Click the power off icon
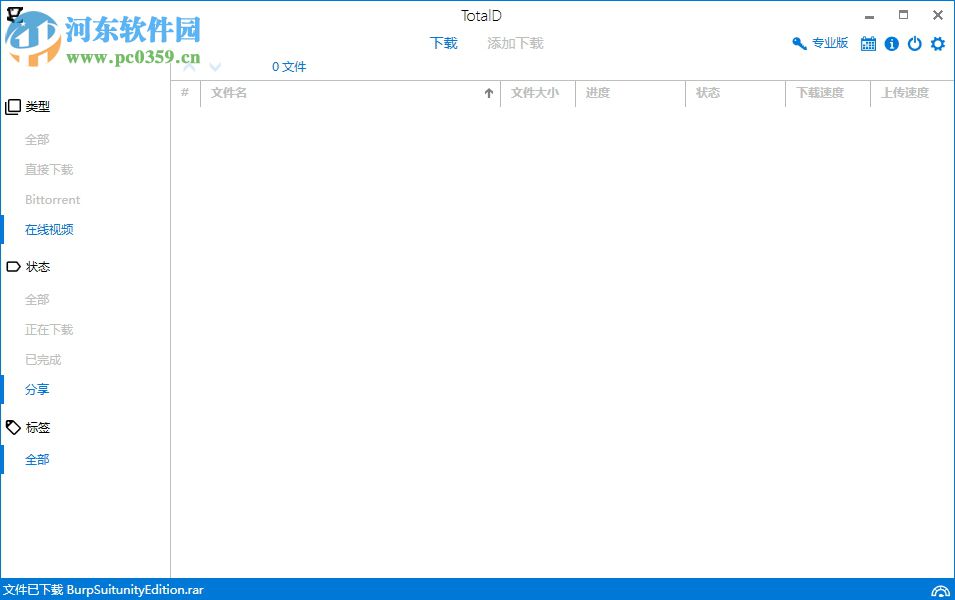 (914, 43)
